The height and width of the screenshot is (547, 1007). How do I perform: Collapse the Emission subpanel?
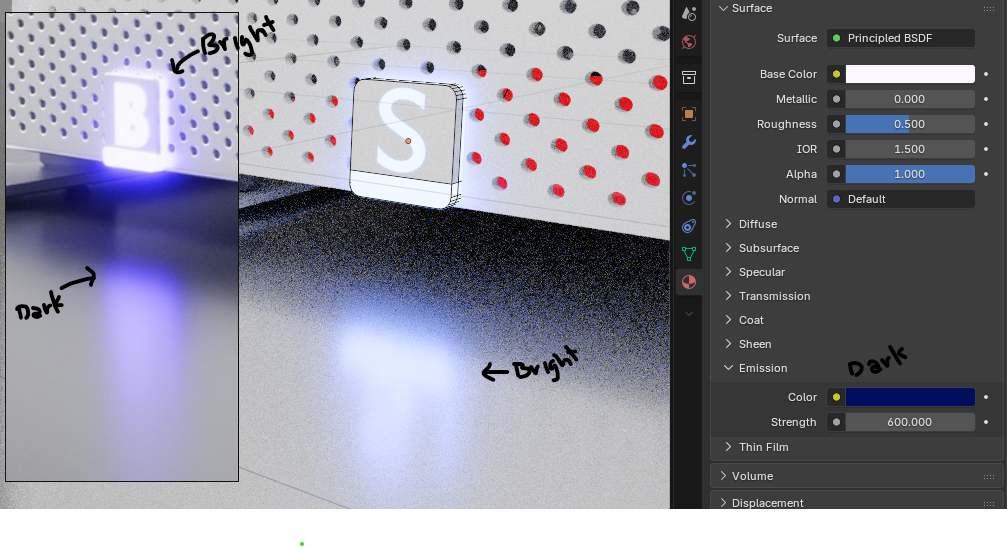point(728,368)
